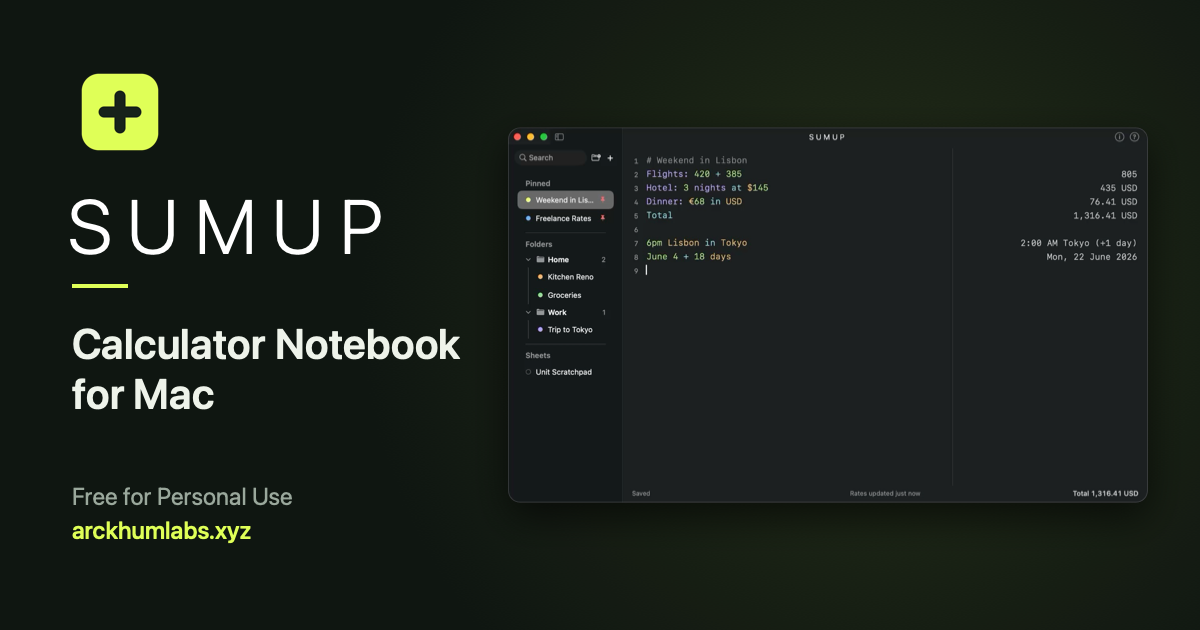Click the result '1,316.41 USD' on line 5
Image resolution: width=1200 pixels, height=630 pixels.
click(1105, 215)
